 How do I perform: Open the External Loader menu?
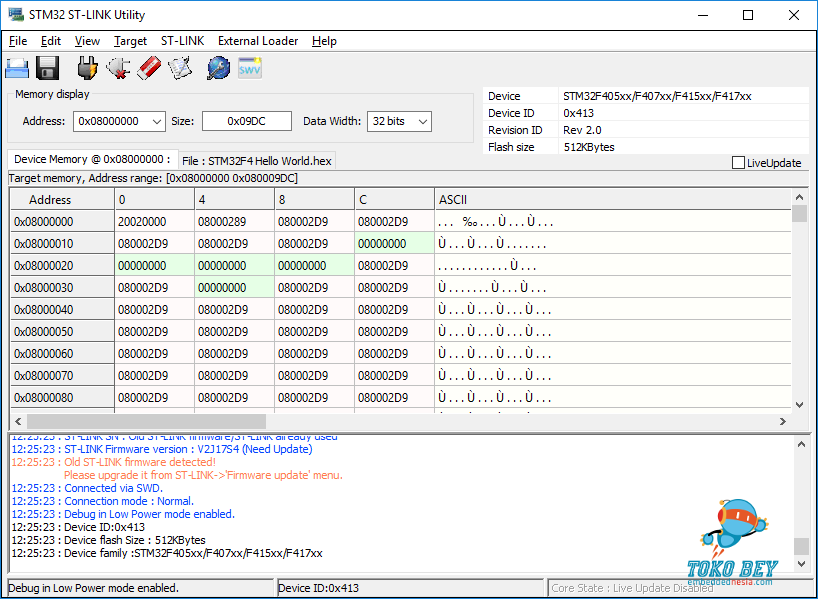pos(258,41)
